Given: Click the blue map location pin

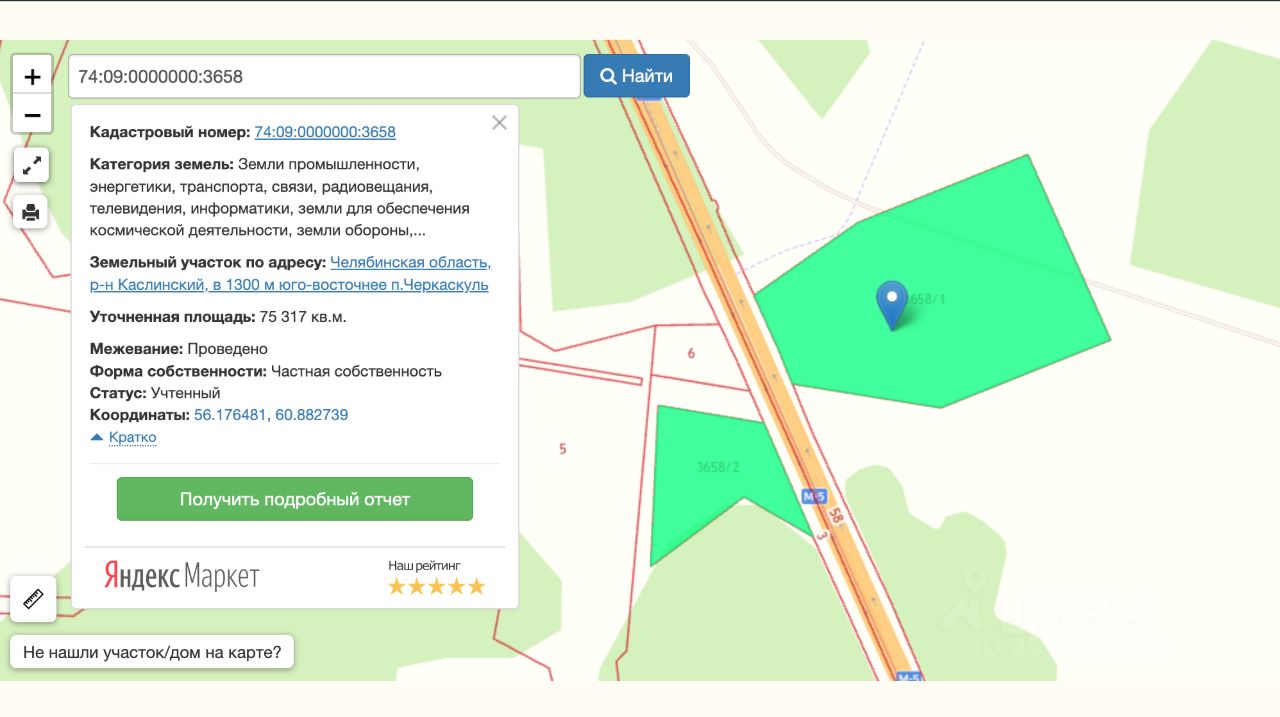Looking at the screenshot, I should [x=891, y=304].
